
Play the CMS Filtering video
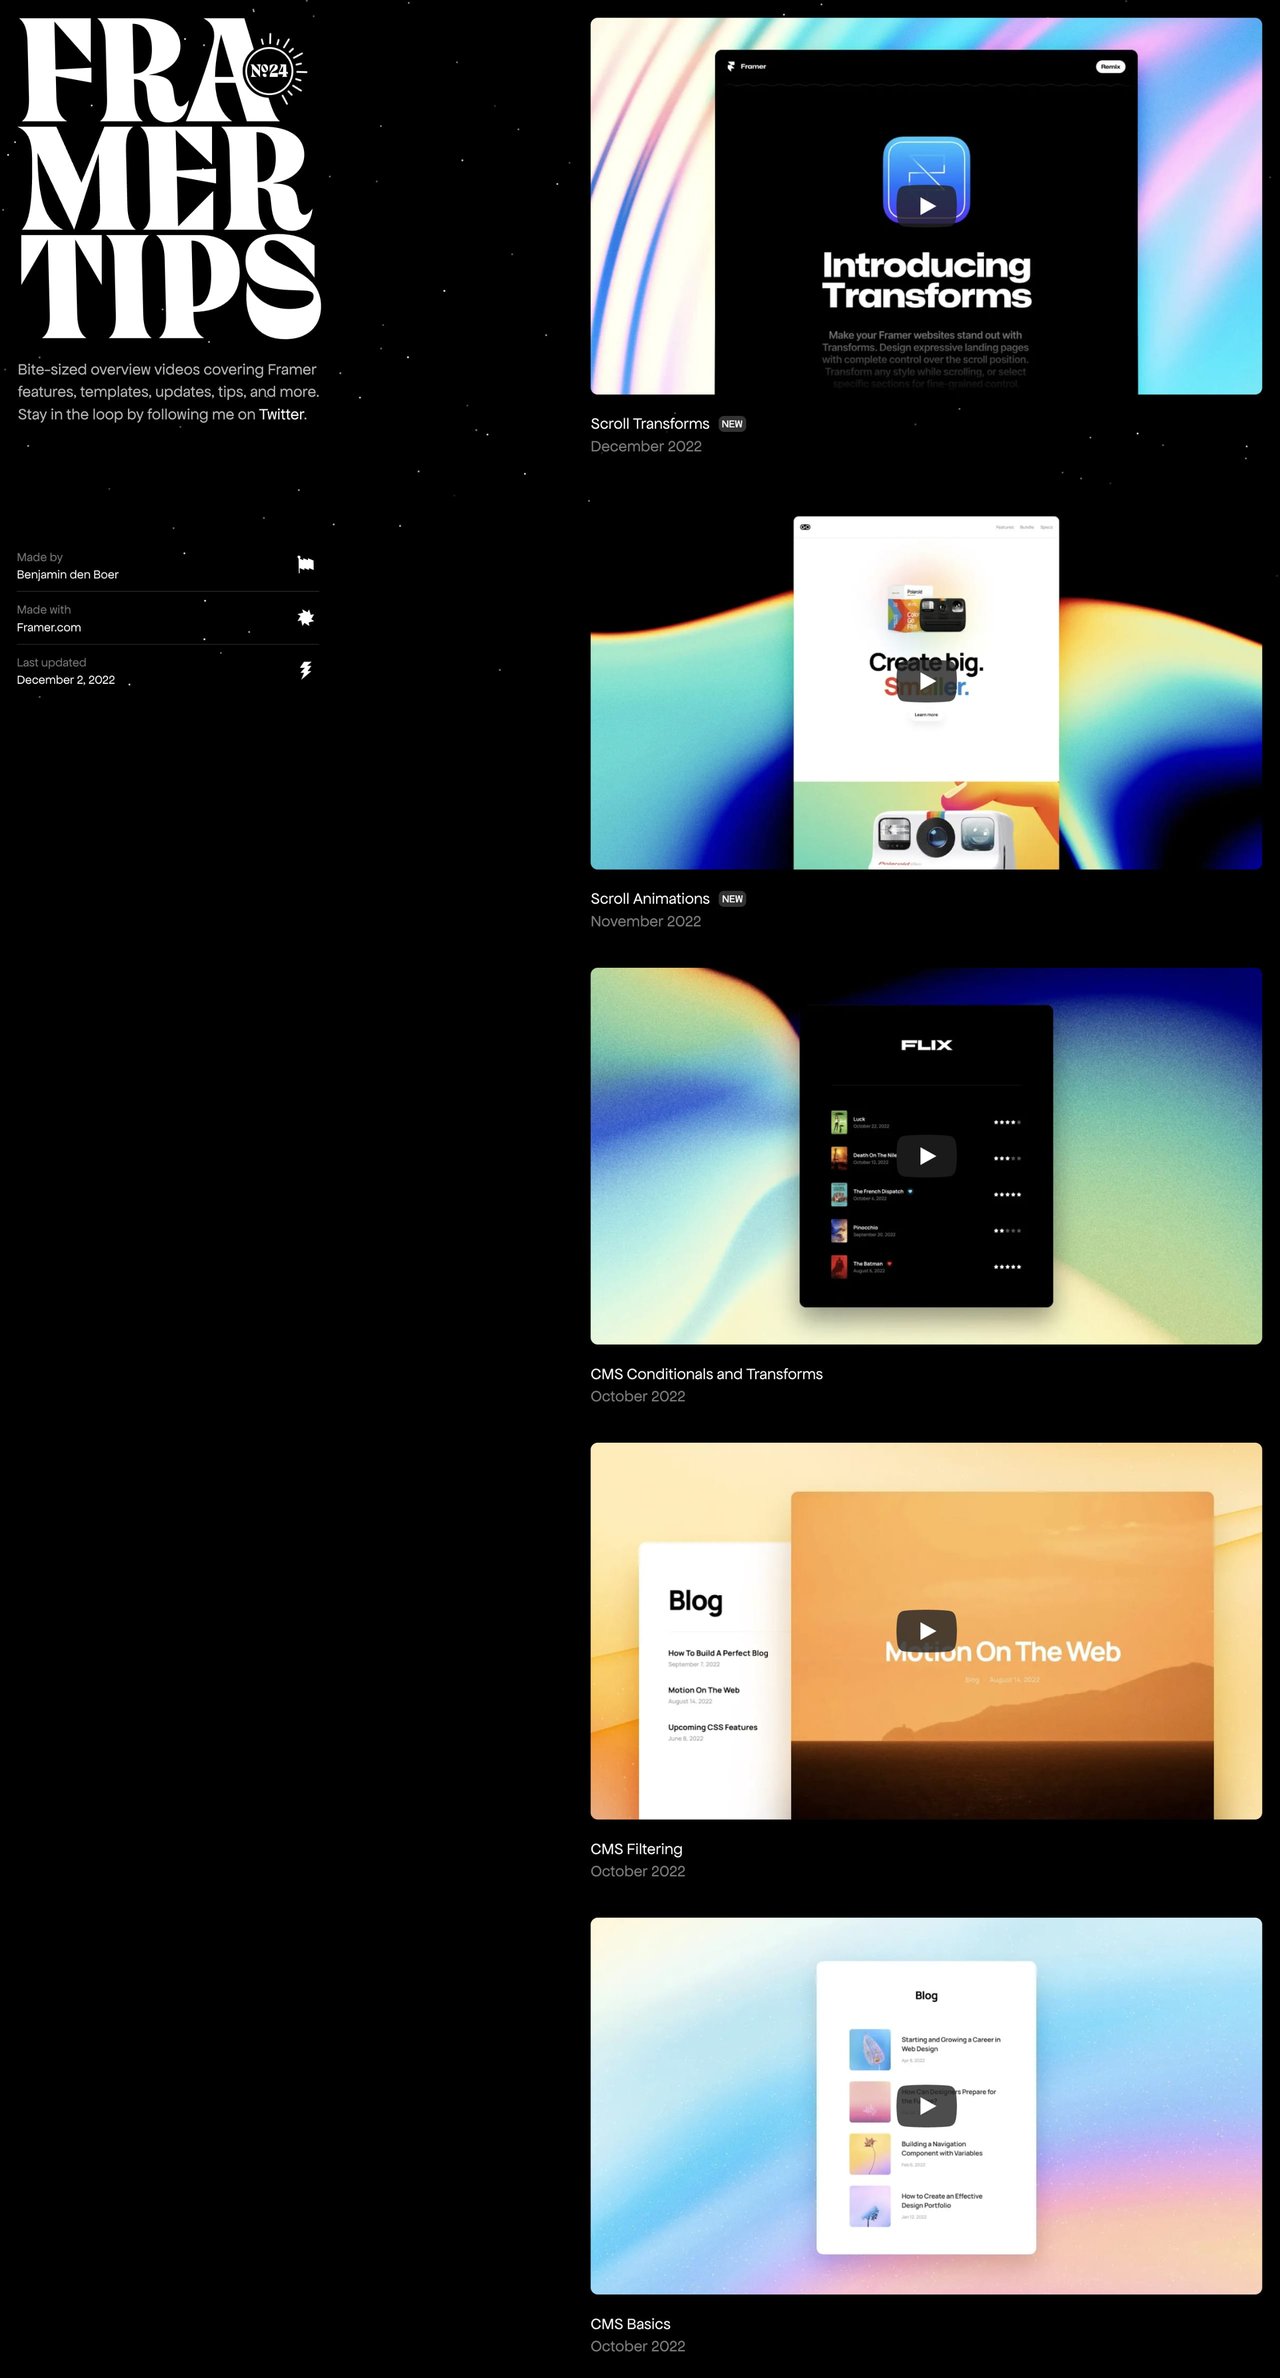point(926,1631)
